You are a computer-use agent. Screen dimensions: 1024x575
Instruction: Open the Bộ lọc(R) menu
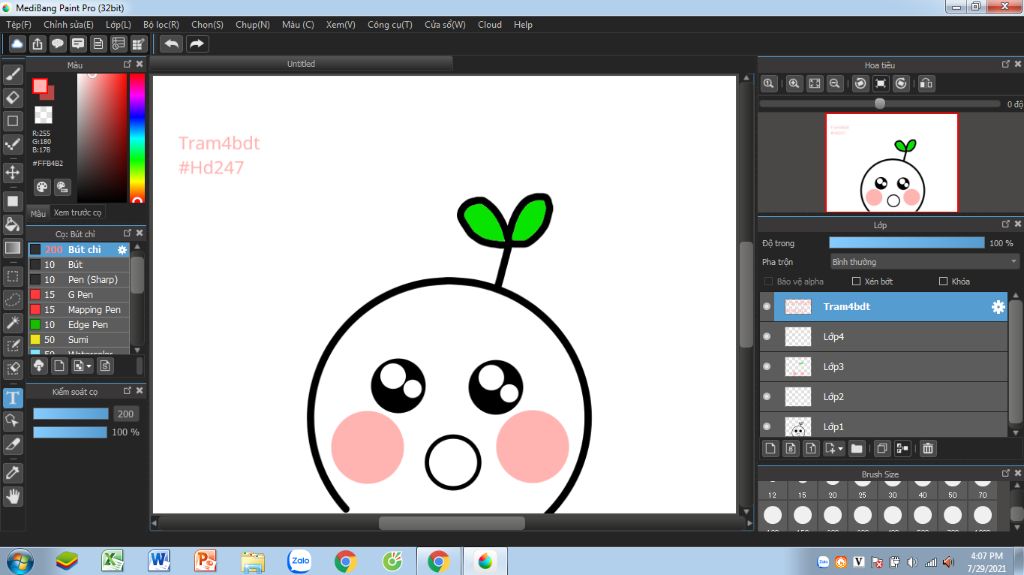(x=161, y=24)
